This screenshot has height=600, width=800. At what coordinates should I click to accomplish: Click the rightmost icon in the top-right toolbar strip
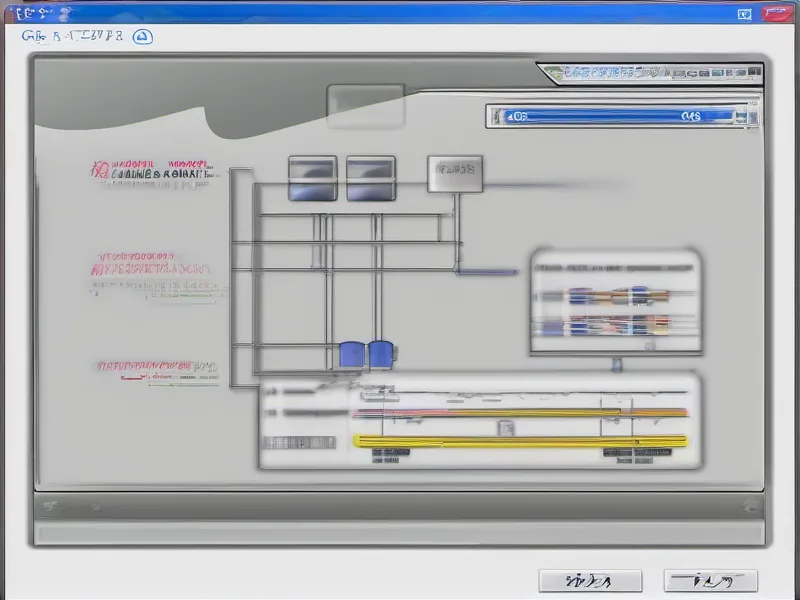tap(753, 70)
